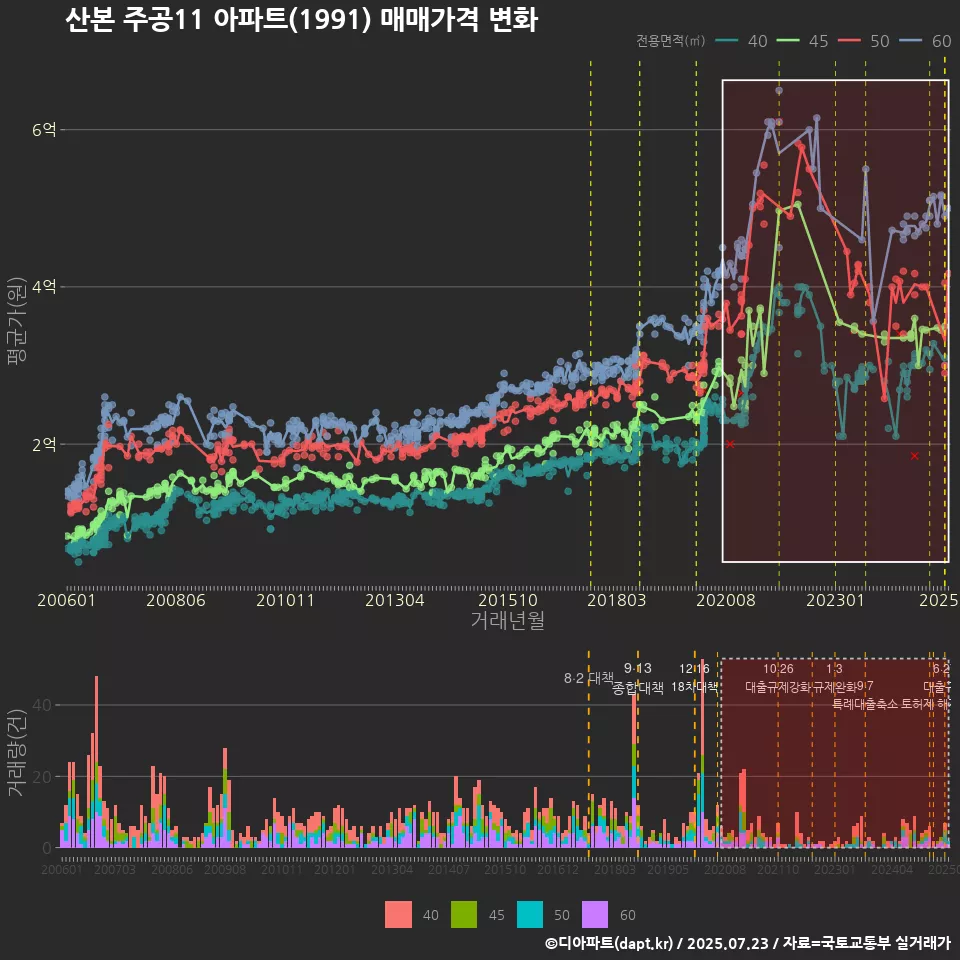Click 201803 on the price chart x-axis
Screen dimensions: 960x960
617,600
